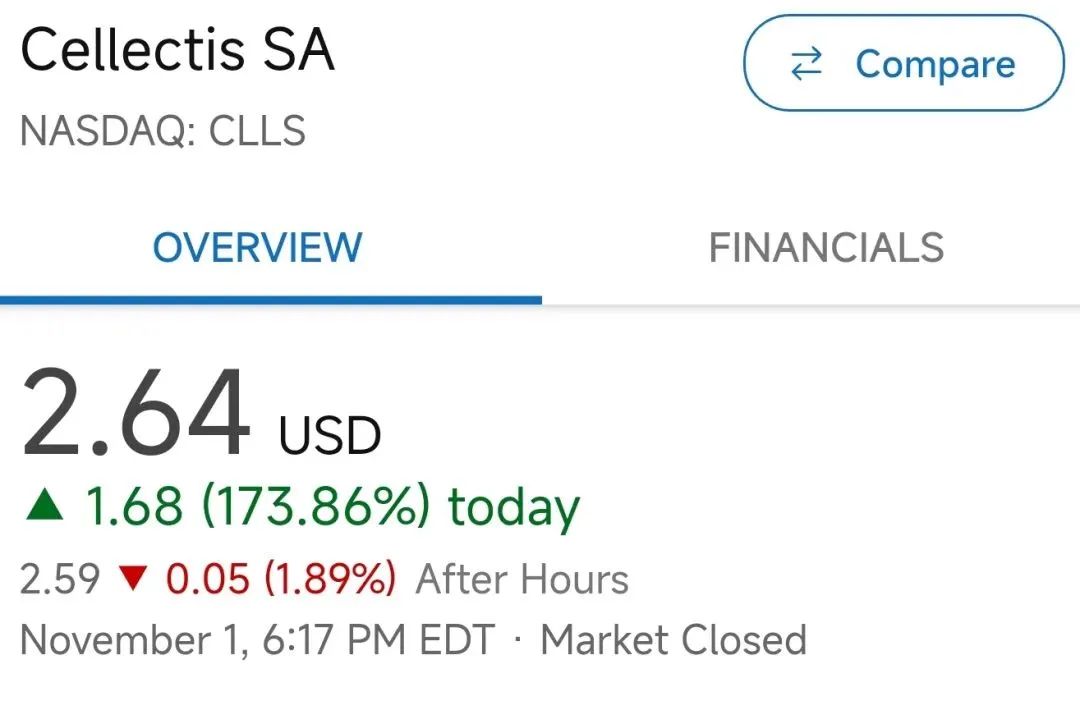Click the November 1, 6:17 PM timestamp
The image size is (1080, 701).
(x=257, y=640)
